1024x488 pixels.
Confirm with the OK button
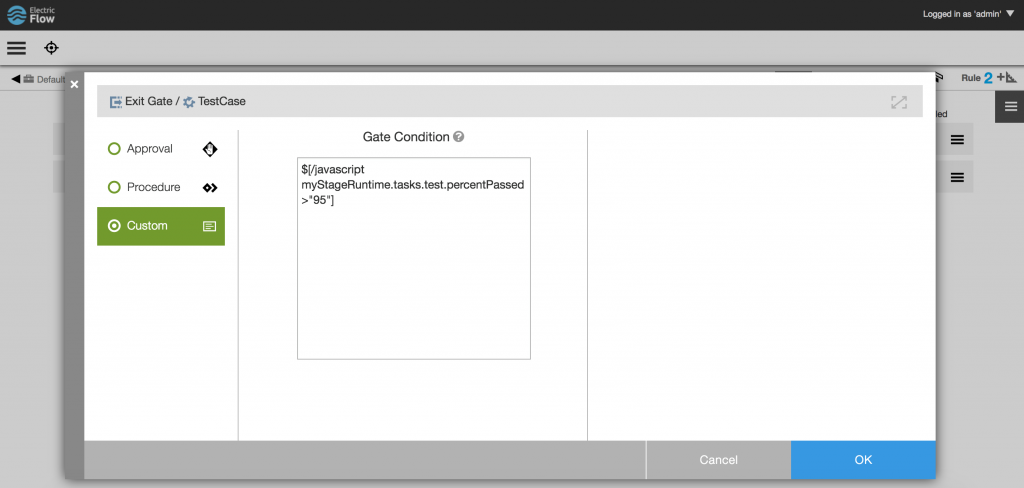[863, 460]
